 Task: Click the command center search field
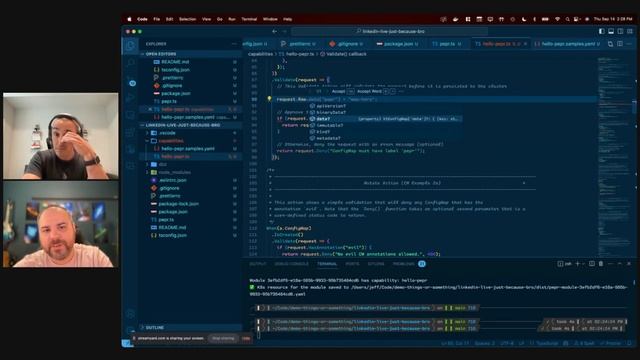[x=390, y=31]
